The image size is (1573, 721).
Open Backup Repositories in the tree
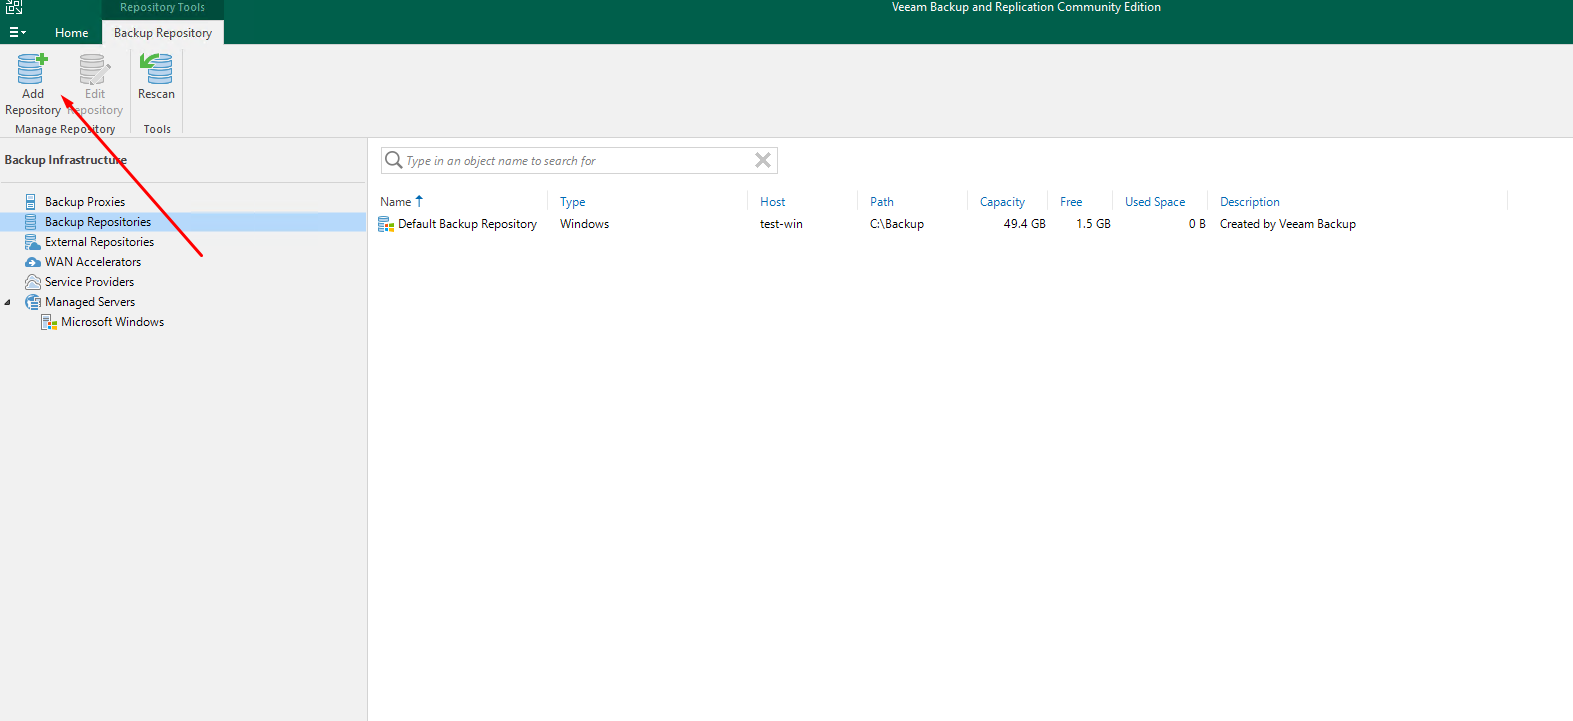click(98, 222)
